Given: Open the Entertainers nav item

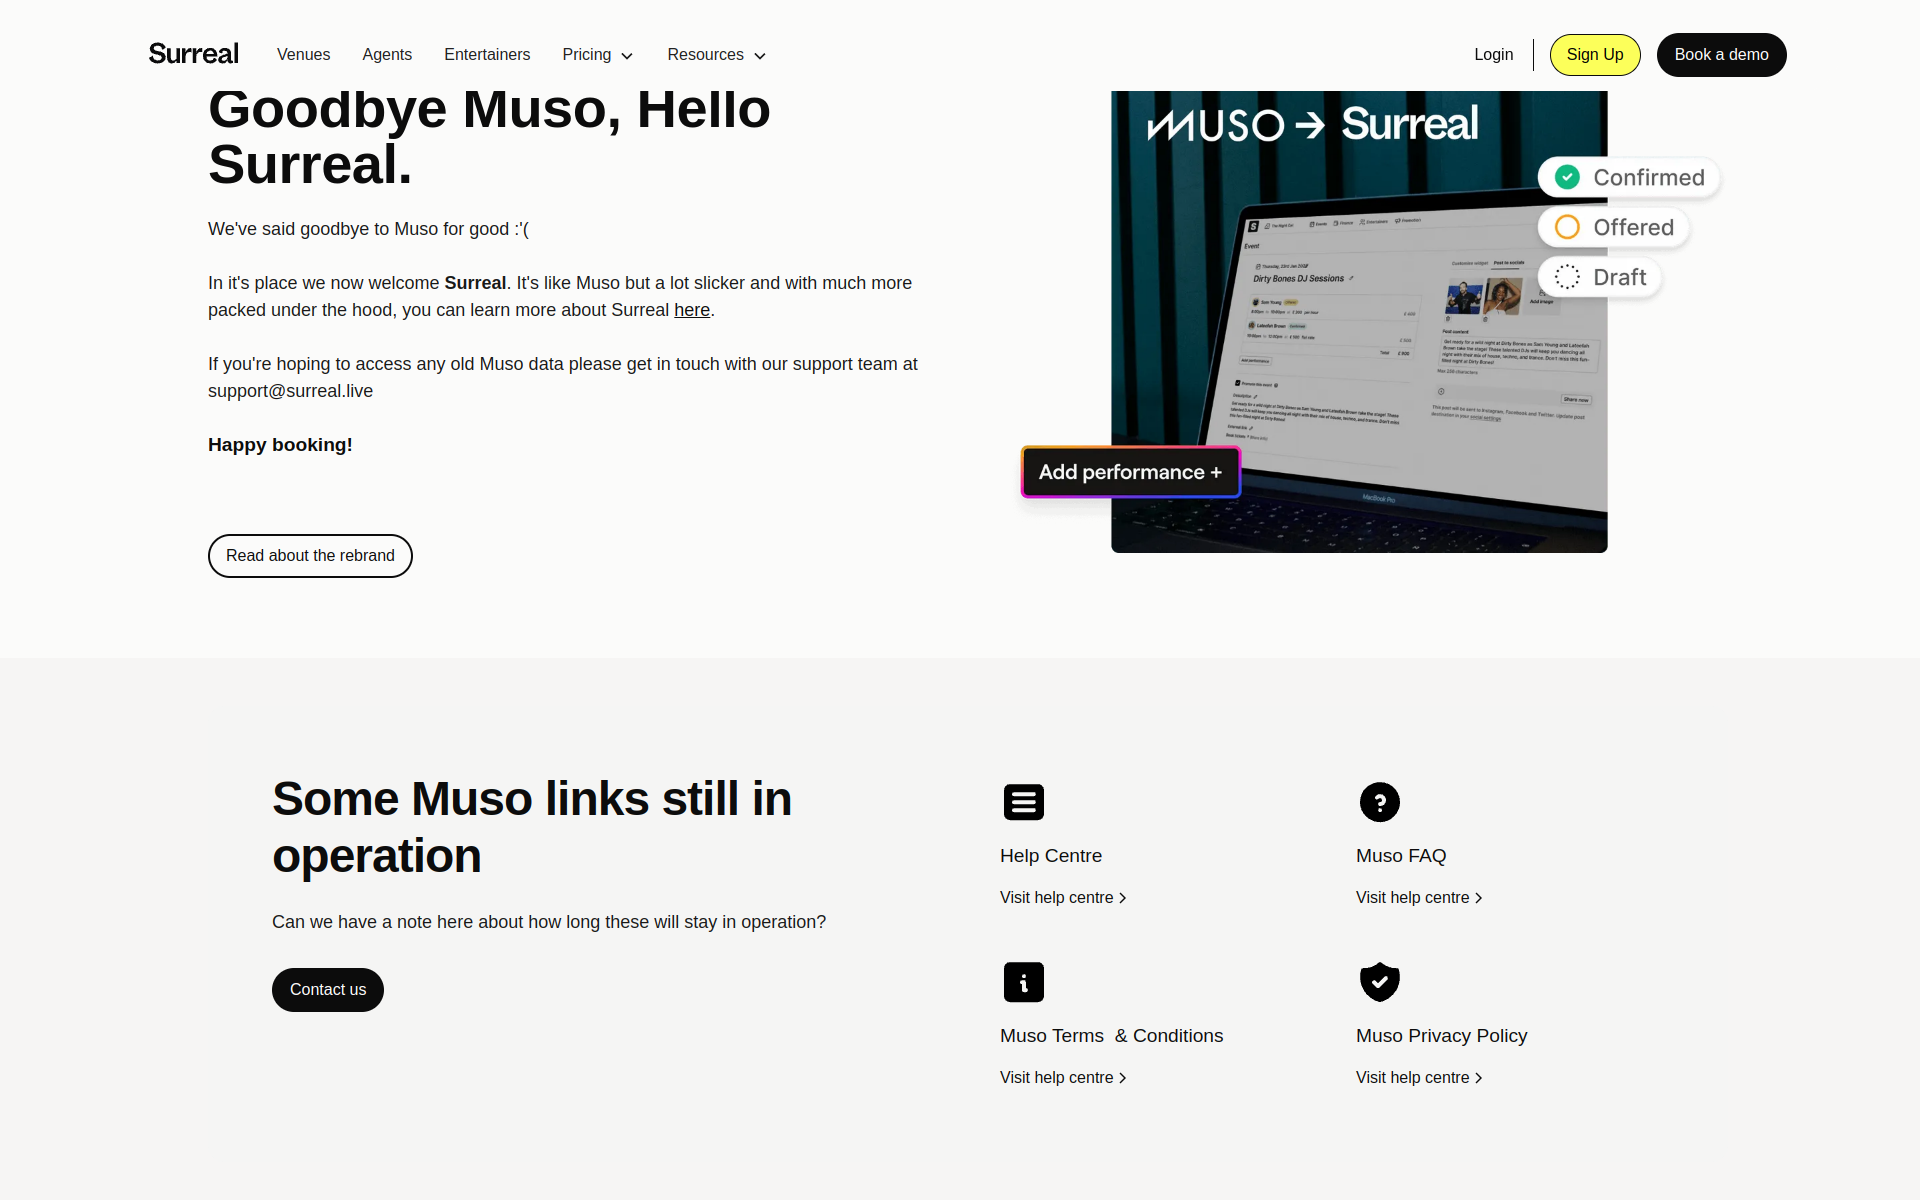Looking at the screenshot, I should [487, 55].
